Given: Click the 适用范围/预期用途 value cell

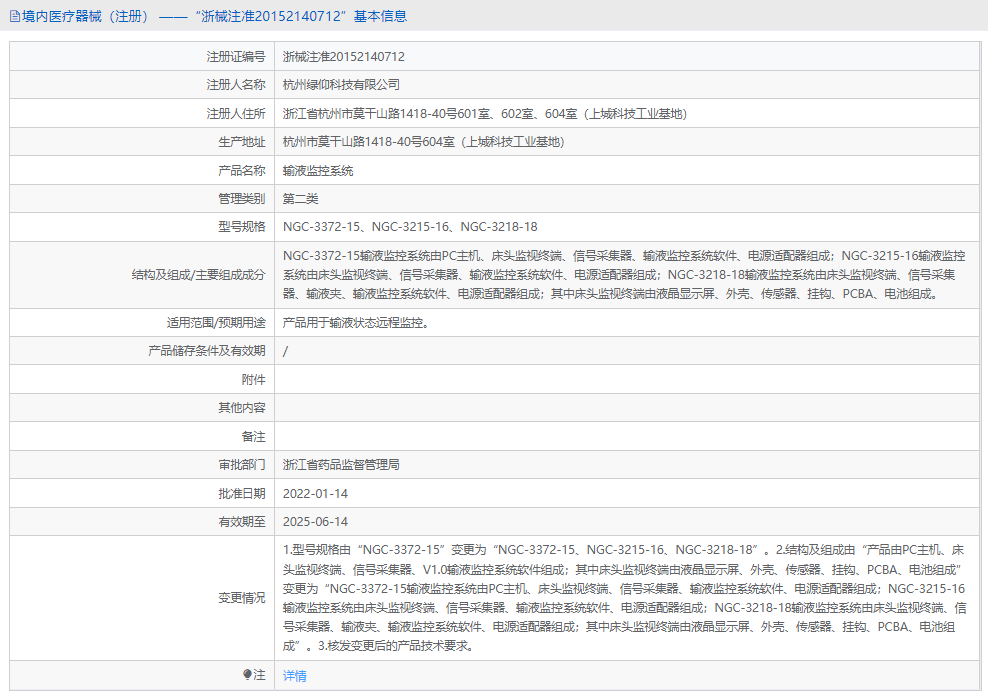Looking at the screenshot, I should point(363,322).
